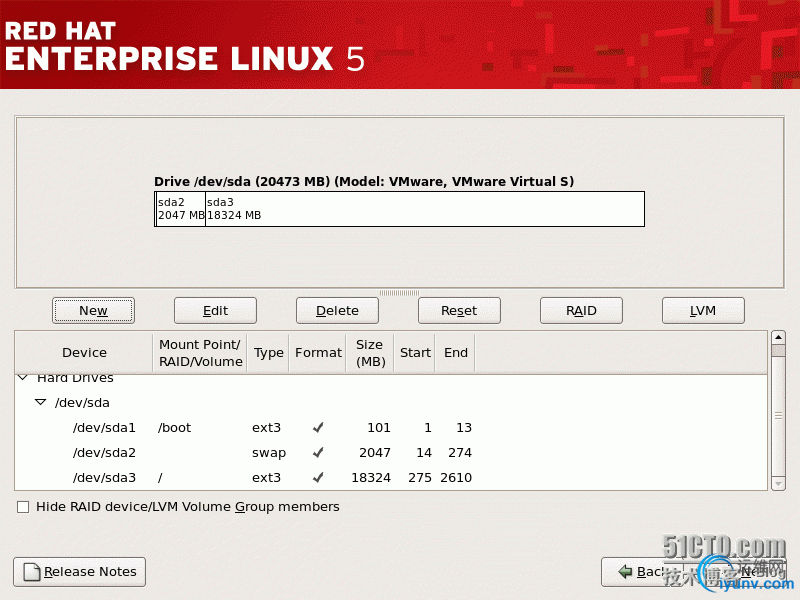This screenshot has width=800, height=600.
Task: Click the Start column header
Action: (x=415, y=353)
